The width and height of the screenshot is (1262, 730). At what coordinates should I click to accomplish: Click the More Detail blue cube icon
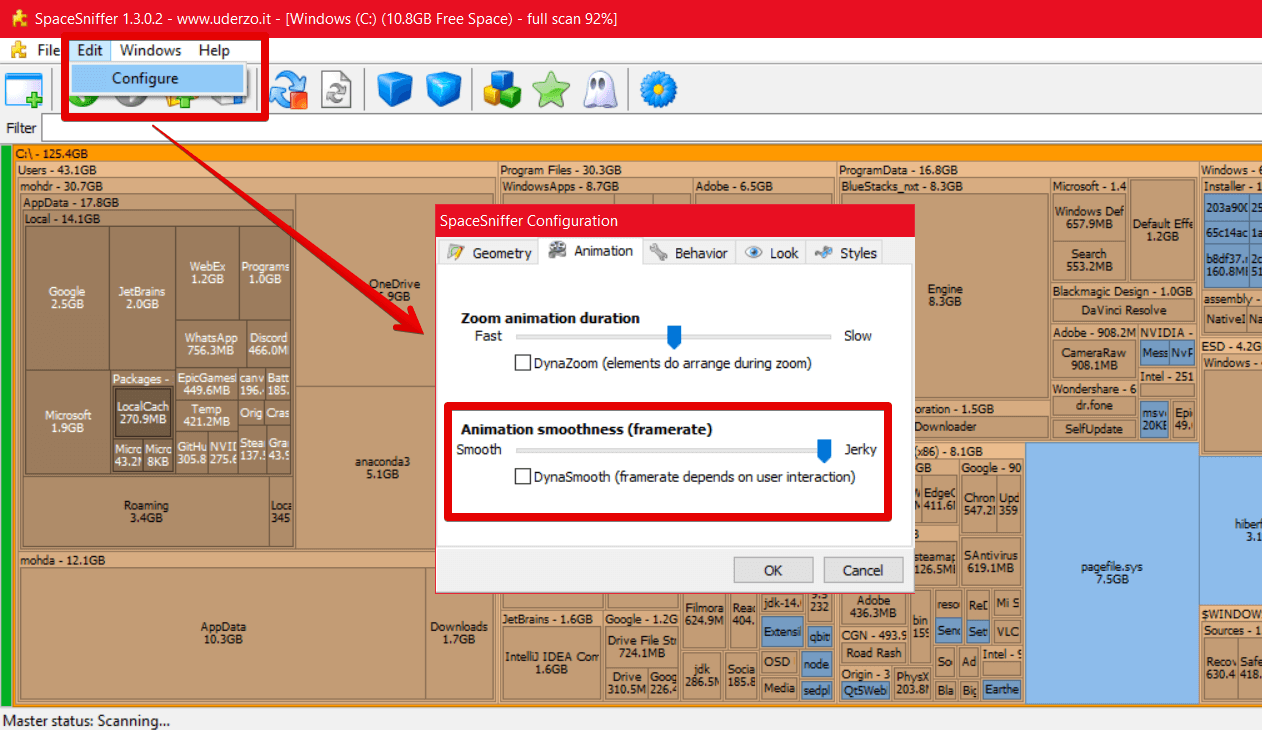395,90
